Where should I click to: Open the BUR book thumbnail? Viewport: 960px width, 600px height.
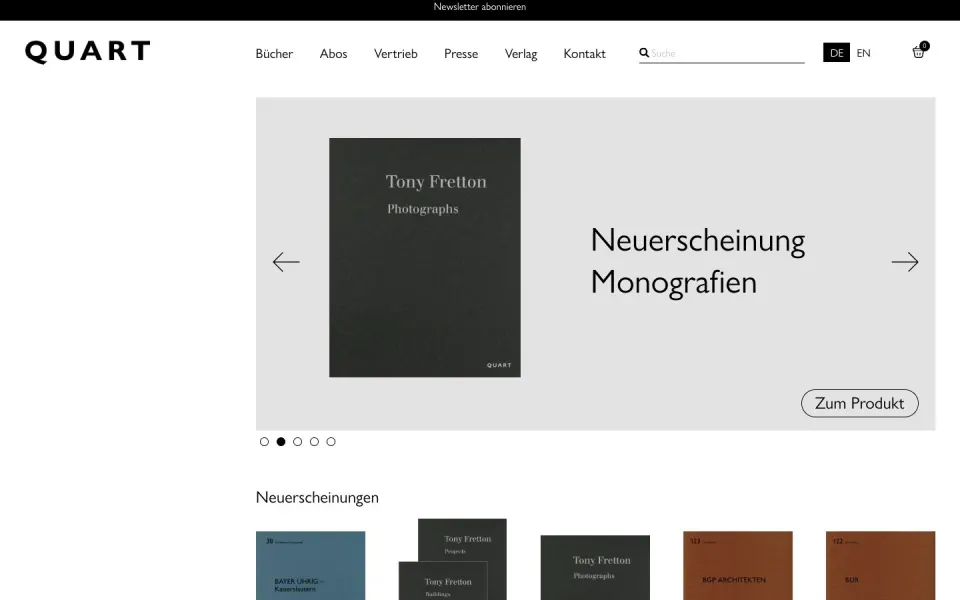click(x=880, y=566)
